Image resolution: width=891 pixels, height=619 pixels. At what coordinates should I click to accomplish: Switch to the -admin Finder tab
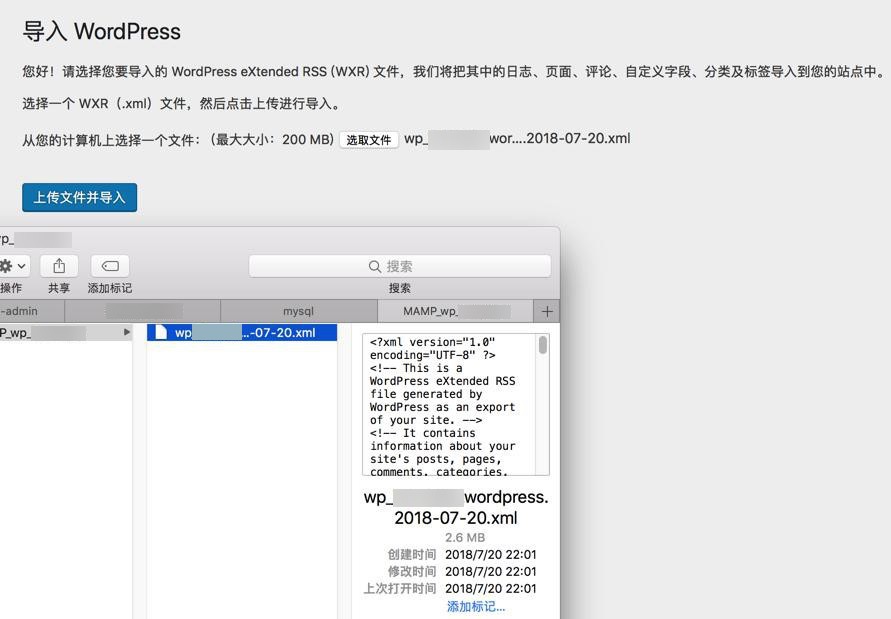pos(32,311)
